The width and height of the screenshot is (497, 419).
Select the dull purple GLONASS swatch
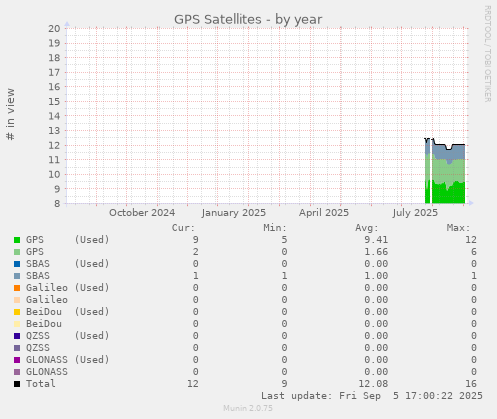[x=17, y=372]
